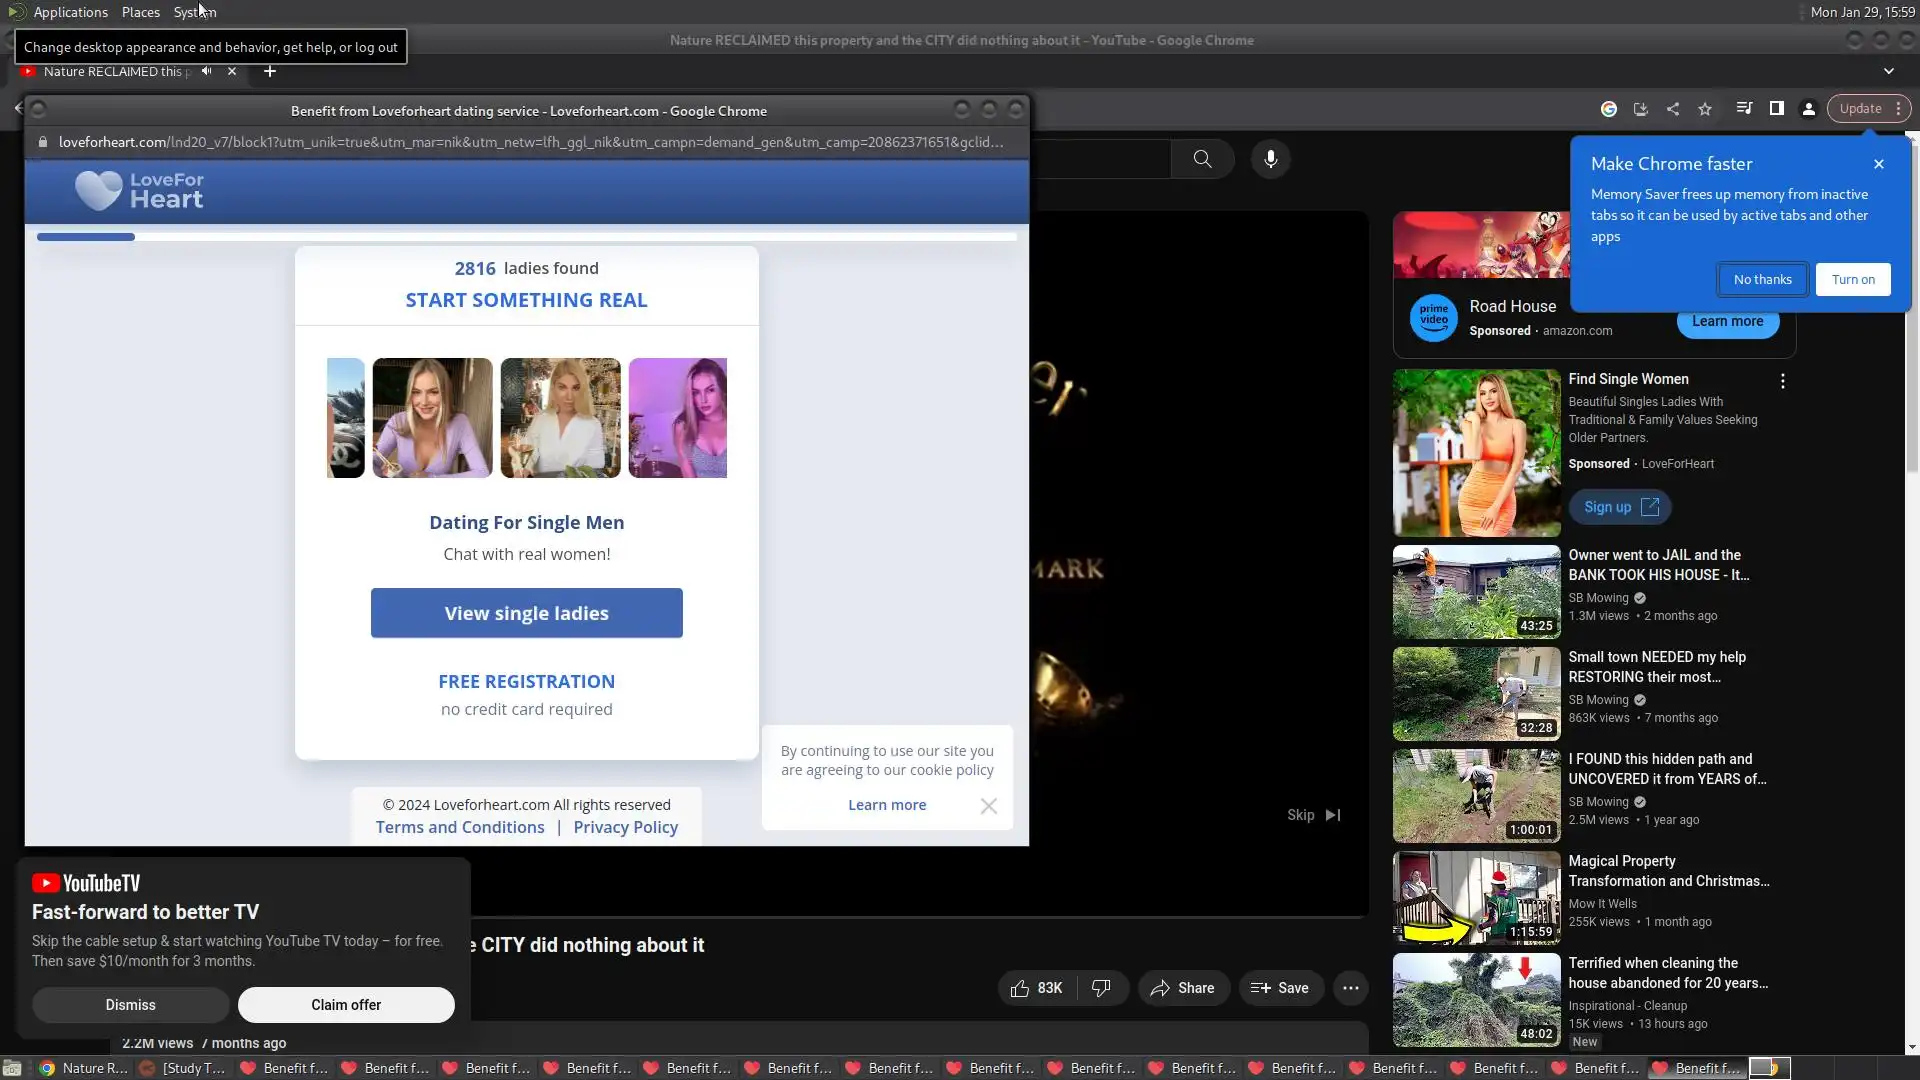The image size is (1920, 1080).
Task: Dislike the video with thumbs down
Action: coord(1101,988)
